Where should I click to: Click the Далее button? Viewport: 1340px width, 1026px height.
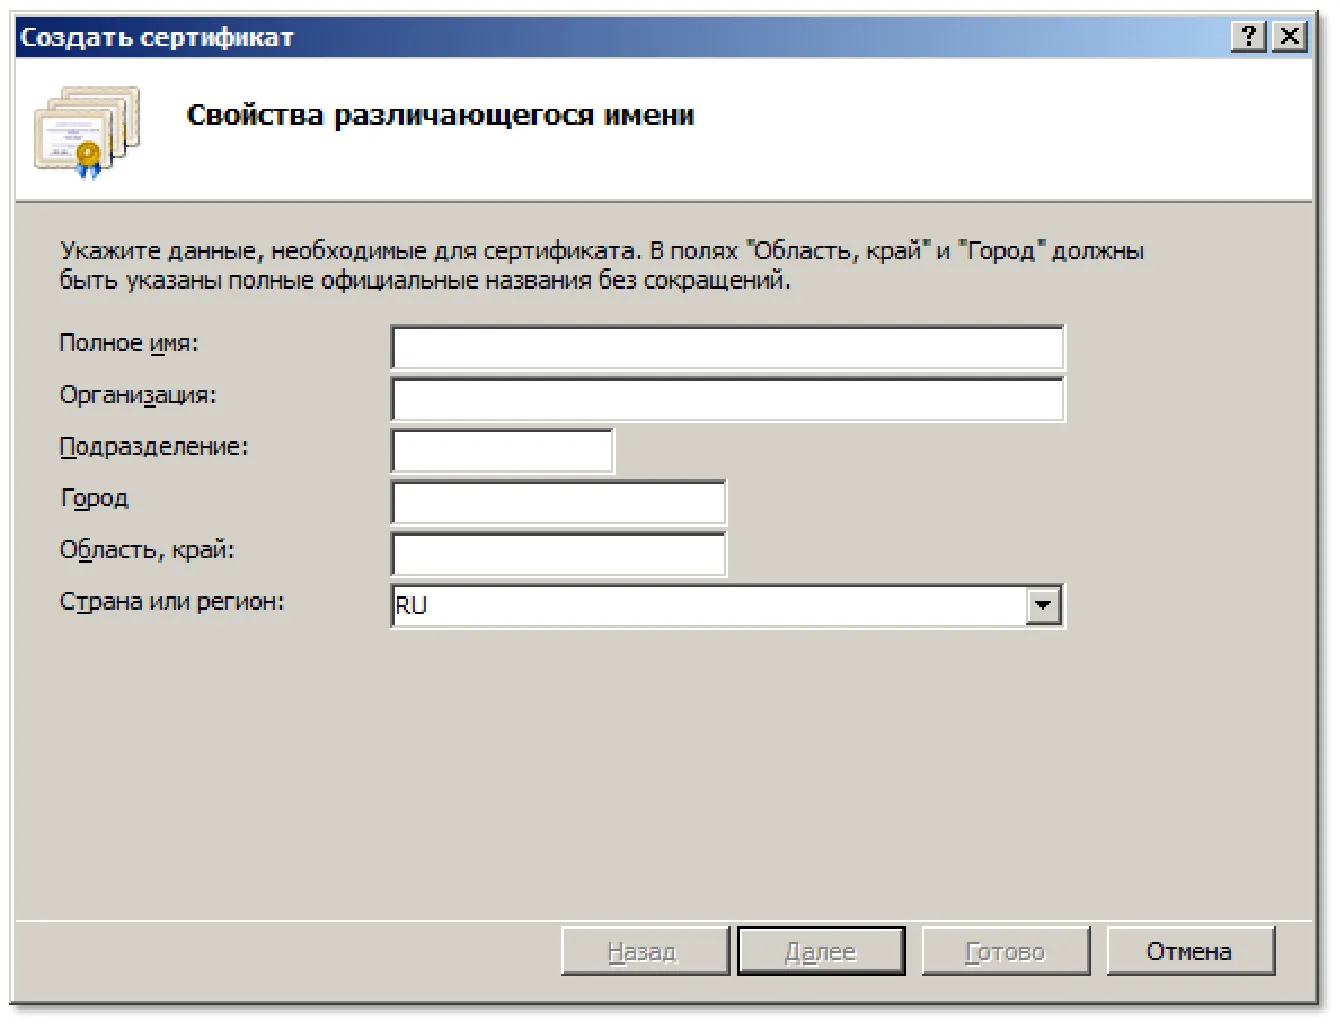pos(821,951)
